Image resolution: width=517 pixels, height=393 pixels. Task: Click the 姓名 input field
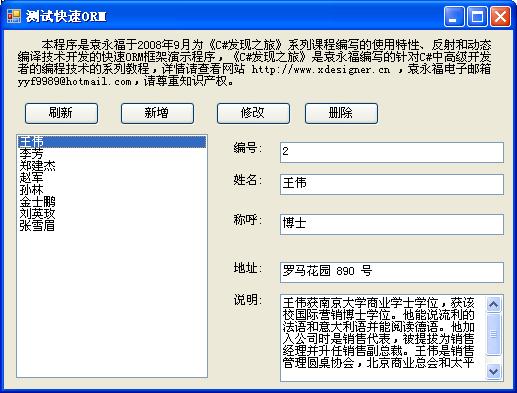(x=392, y=184)
